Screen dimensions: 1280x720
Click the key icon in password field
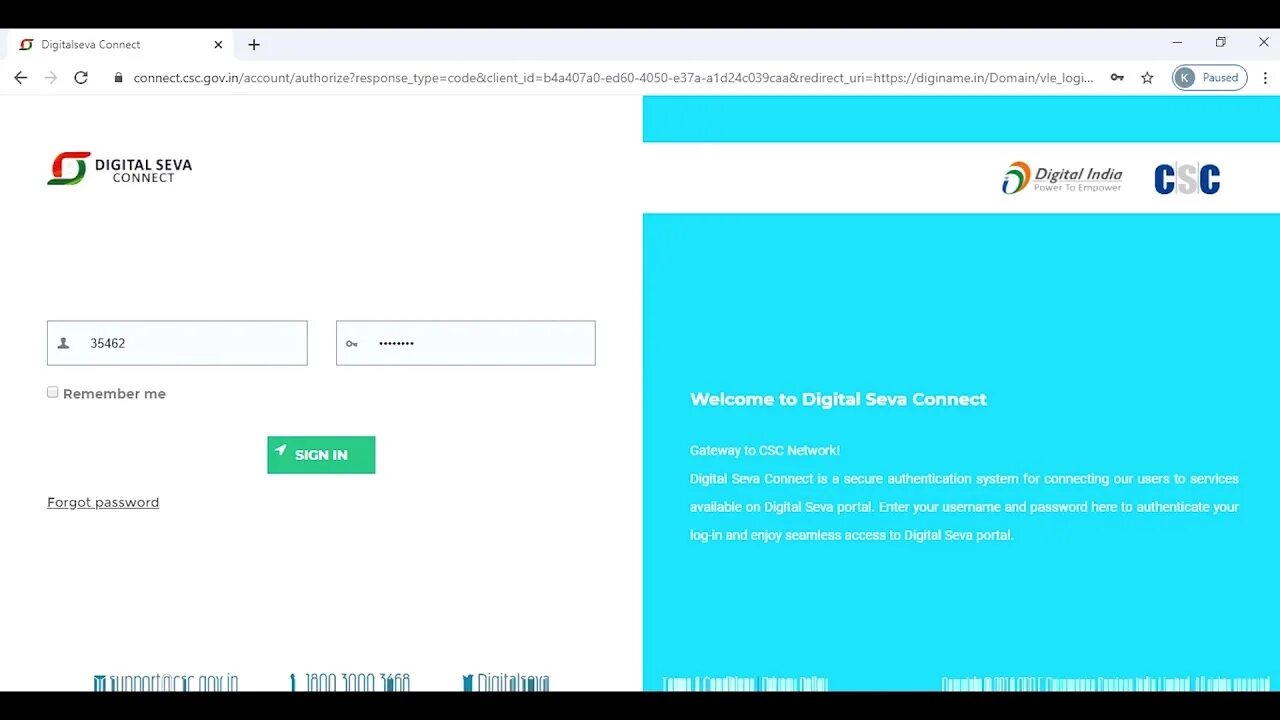pyautogui.click(x=352, y=344)
